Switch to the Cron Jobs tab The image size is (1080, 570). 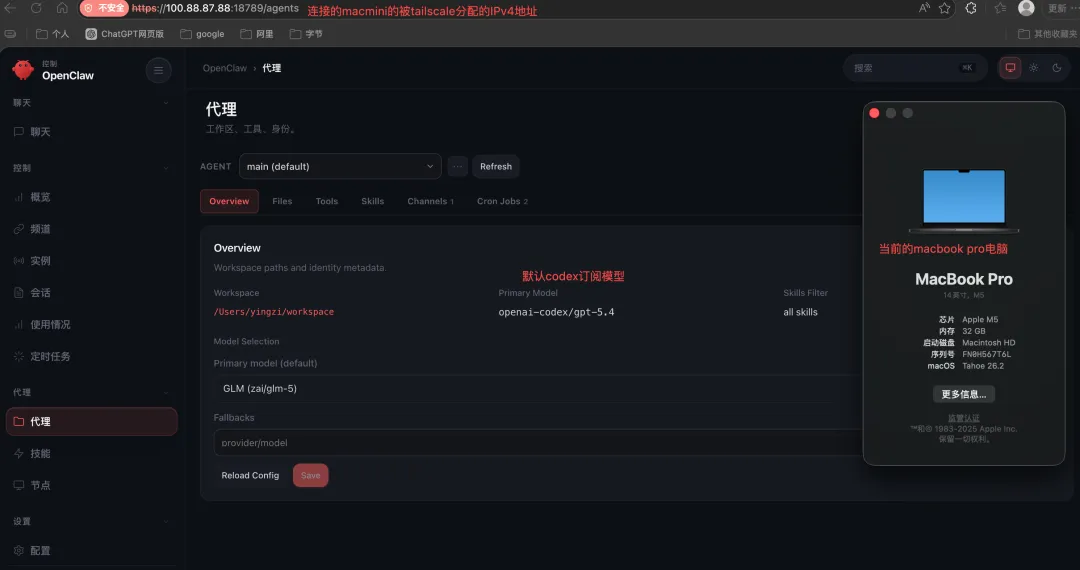(502, 201)
